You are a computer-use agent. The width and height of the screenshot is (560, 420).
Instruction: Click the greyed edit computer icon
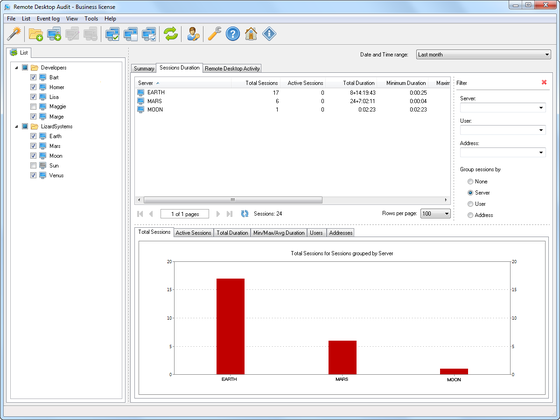pos(72,34)
